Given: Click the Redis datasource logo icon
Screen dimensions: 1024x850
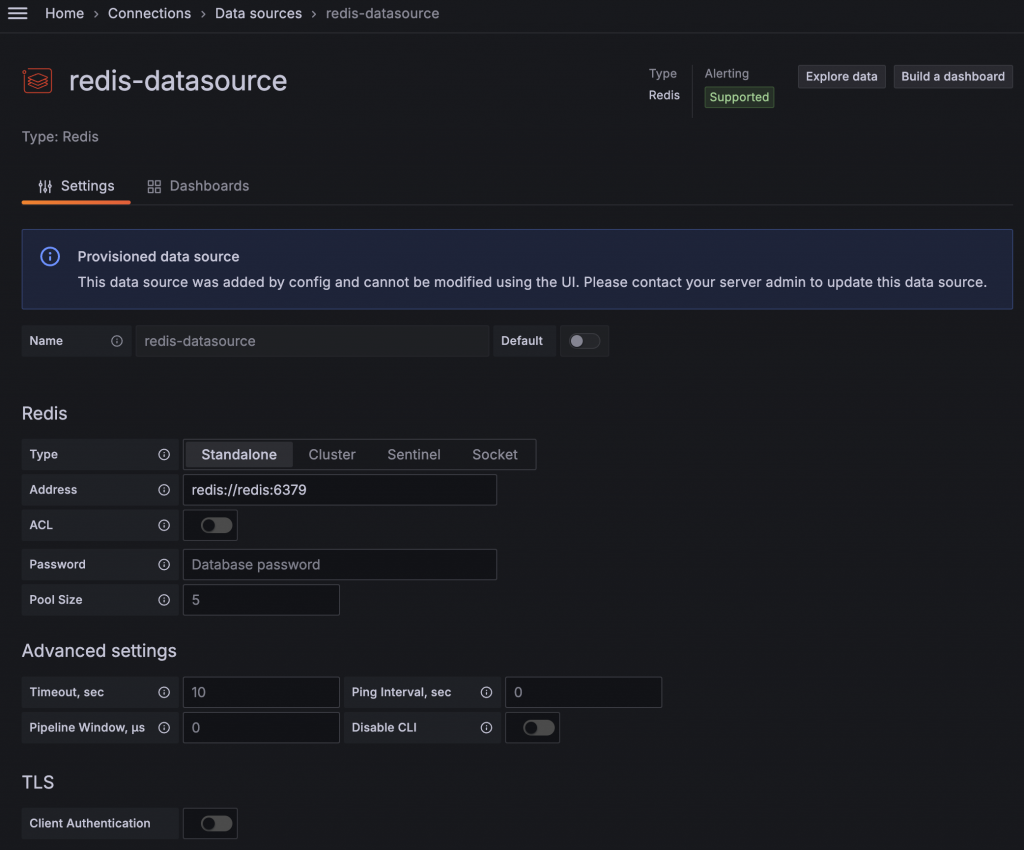Looking at the screenshot, I should (x=37, y=81).
